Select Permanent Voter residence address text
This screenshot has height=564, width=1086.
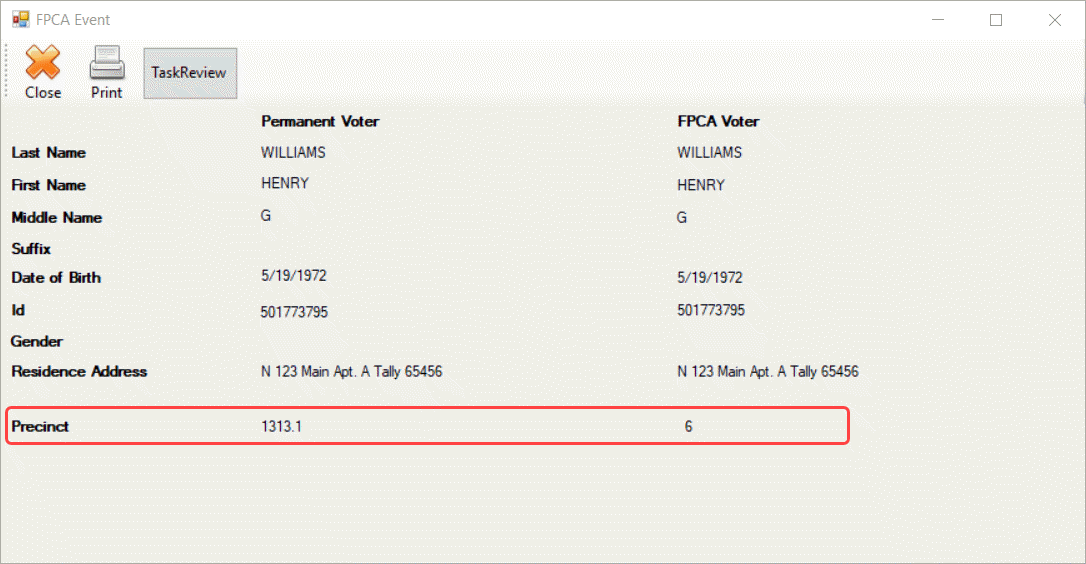tap(351, 371)
